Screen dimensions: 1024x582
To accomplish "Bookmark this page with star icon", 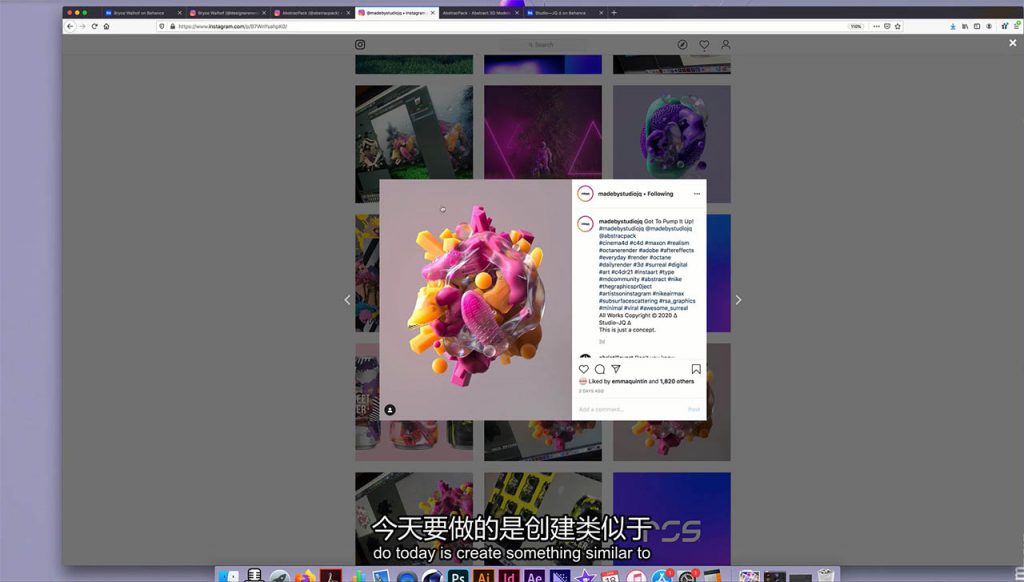I will 897,26.
